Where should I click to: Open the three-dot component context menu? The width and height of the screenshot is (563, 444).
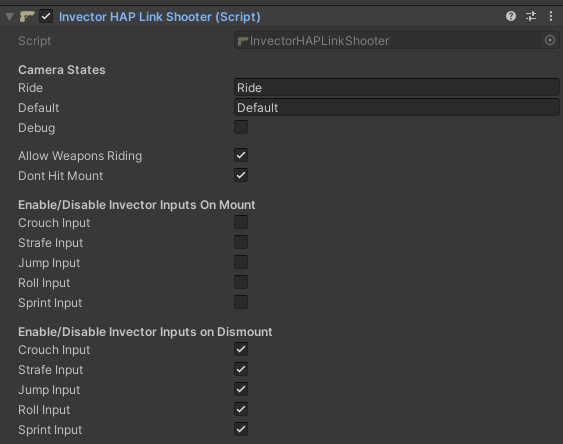551,16
